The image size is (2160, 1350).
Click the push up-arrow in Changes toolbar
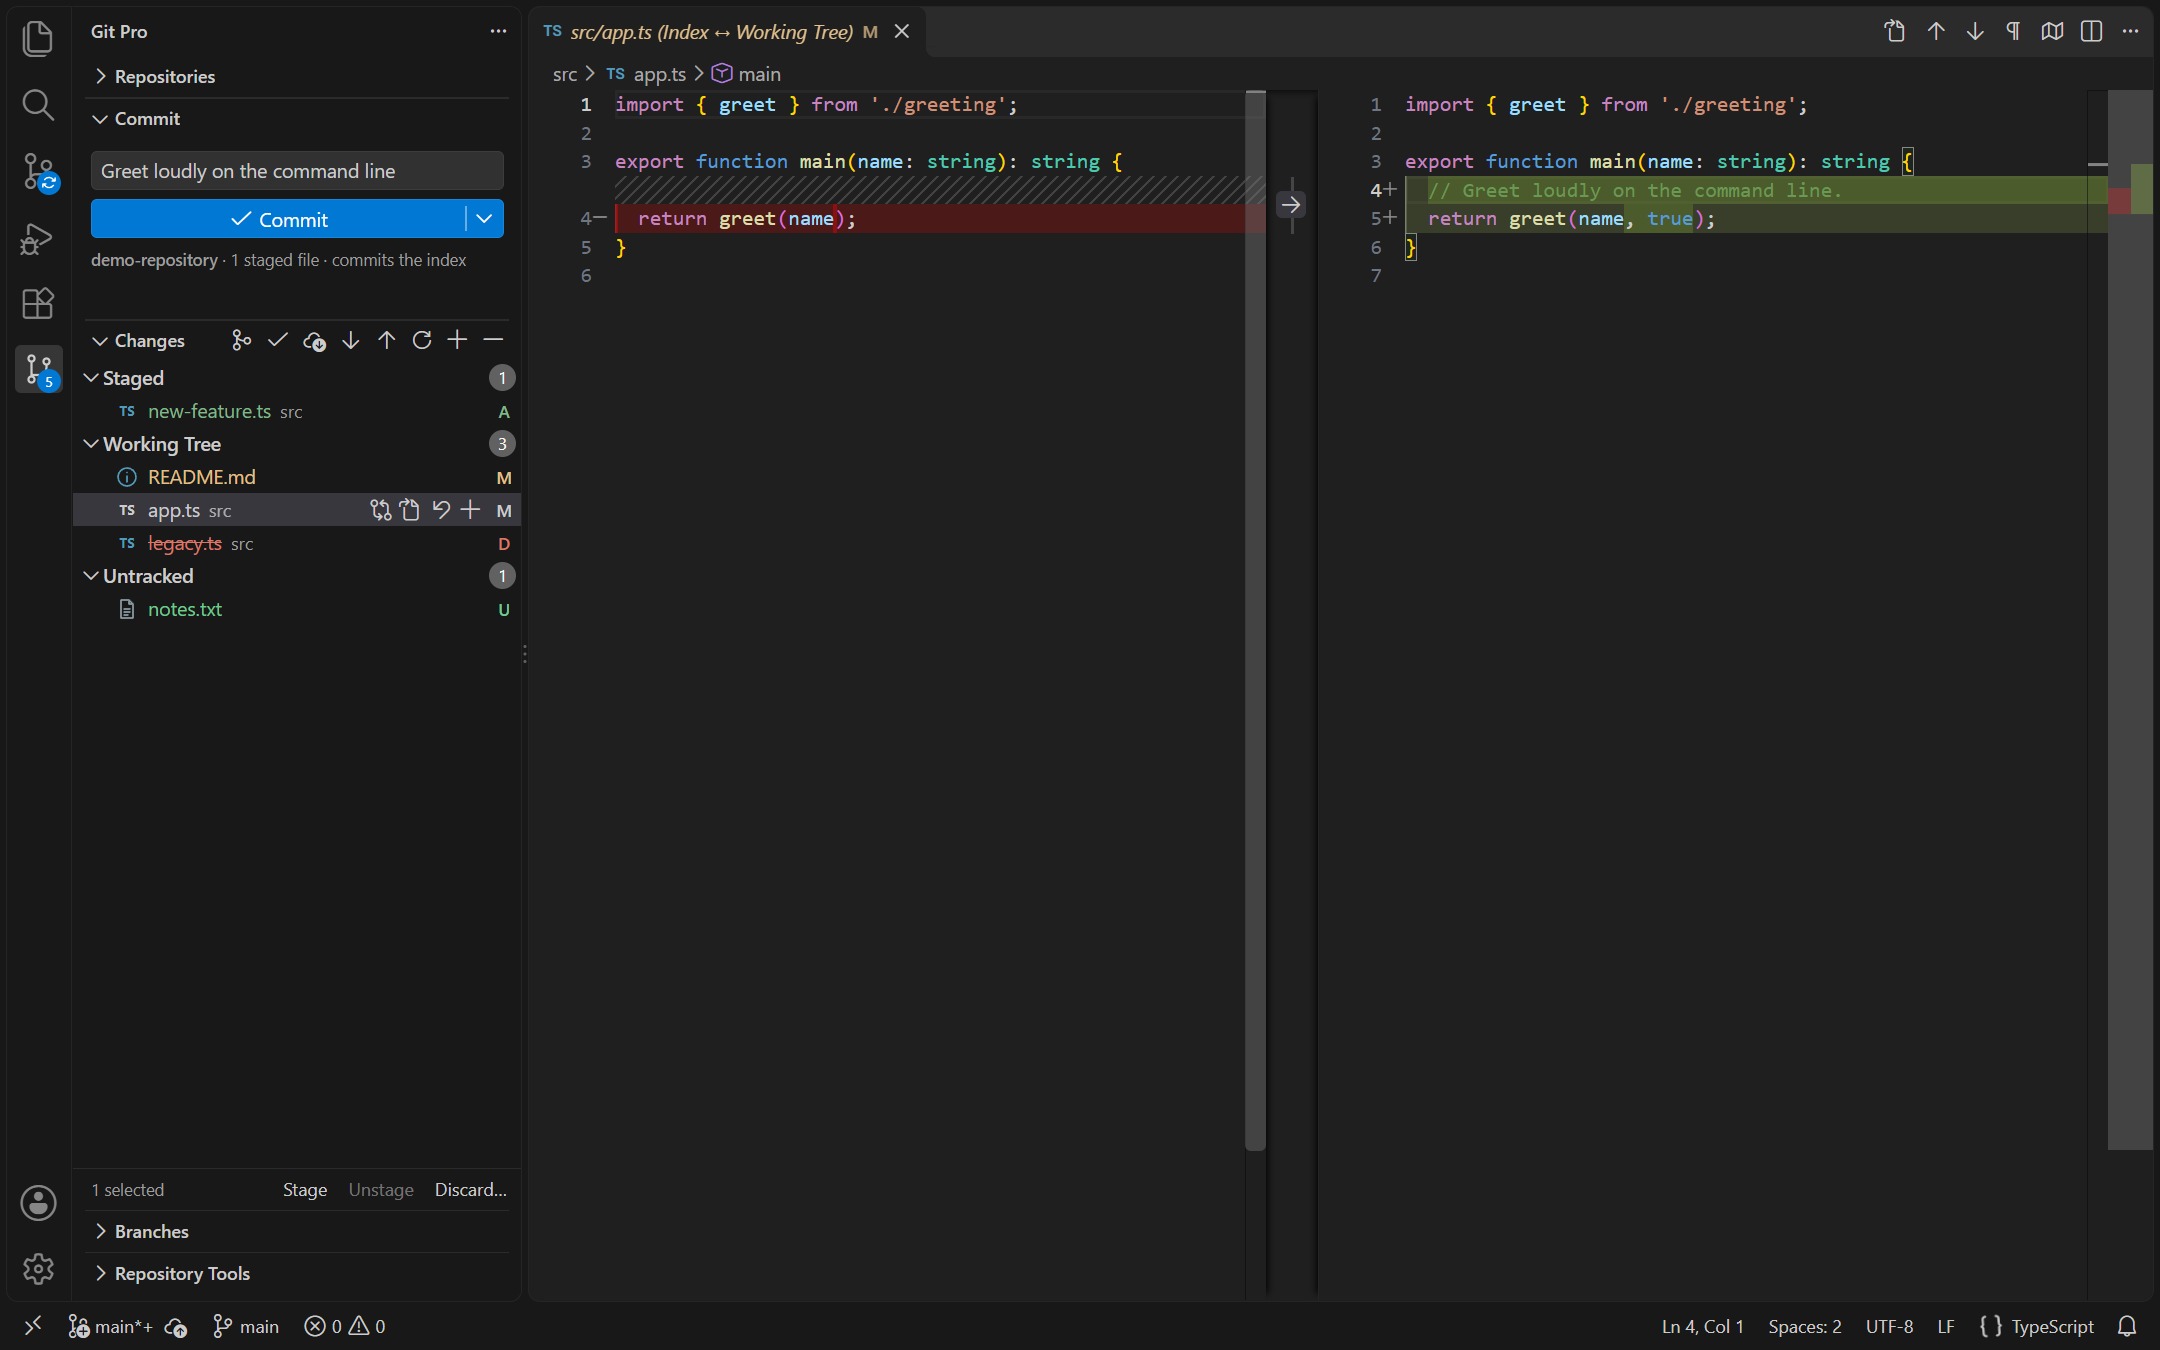386,341
